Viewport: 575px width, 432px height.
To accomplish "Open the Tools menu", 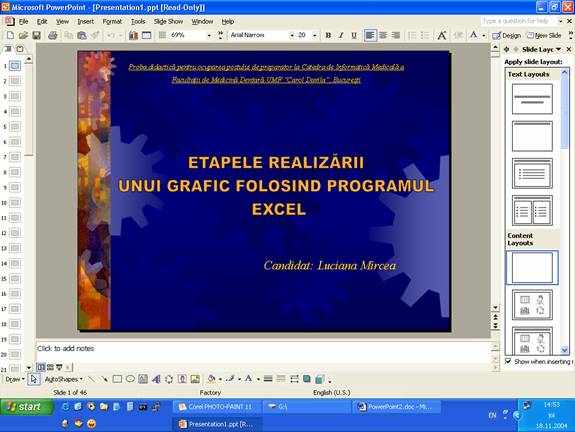I will [138, 22].
